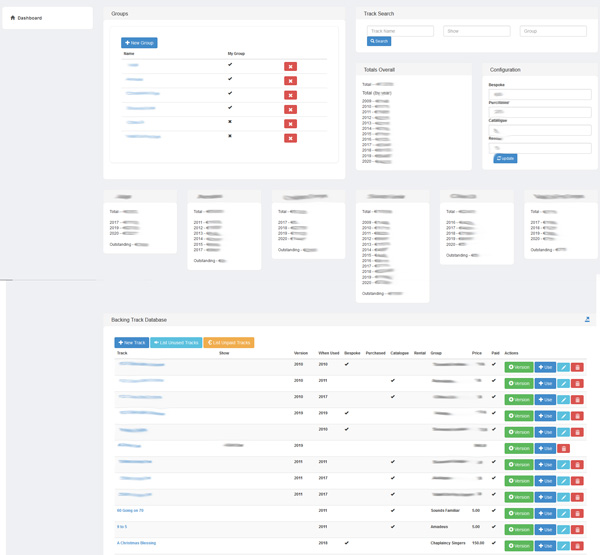
Task: Click the Show search field
Action: [x=476, y=31]
